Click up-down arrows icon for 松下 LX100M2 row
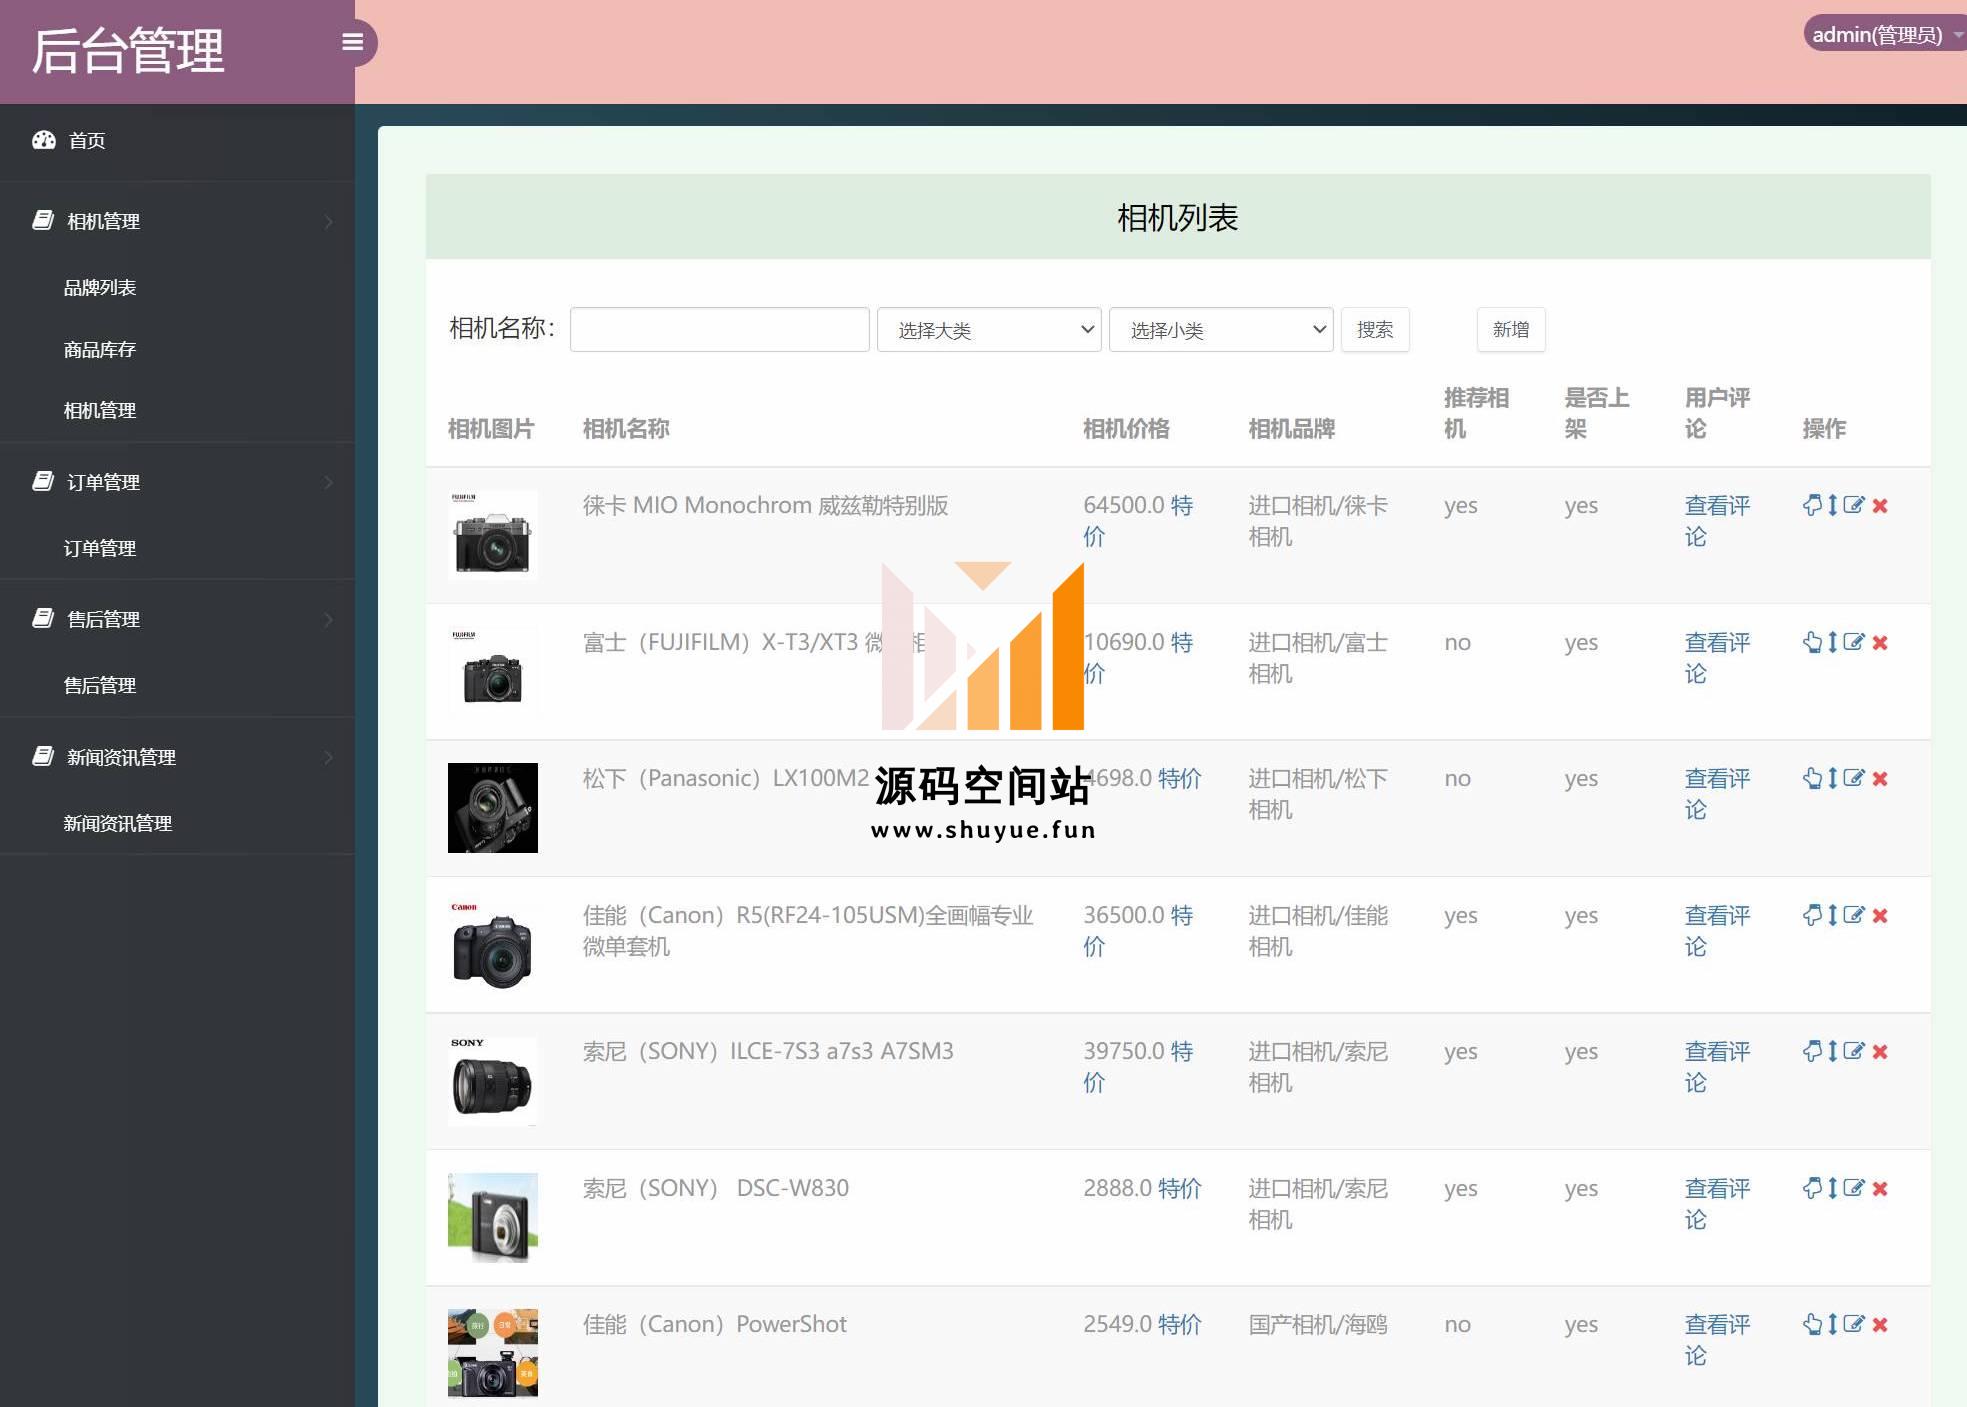Image resolution: width=1967 pixels, height=1407 pixels. coord(1833,778)
